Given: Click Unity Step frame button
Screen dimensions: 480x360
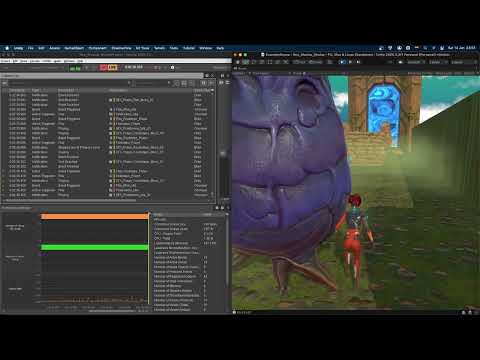Looking at the screenshot, I should [358, 62].
